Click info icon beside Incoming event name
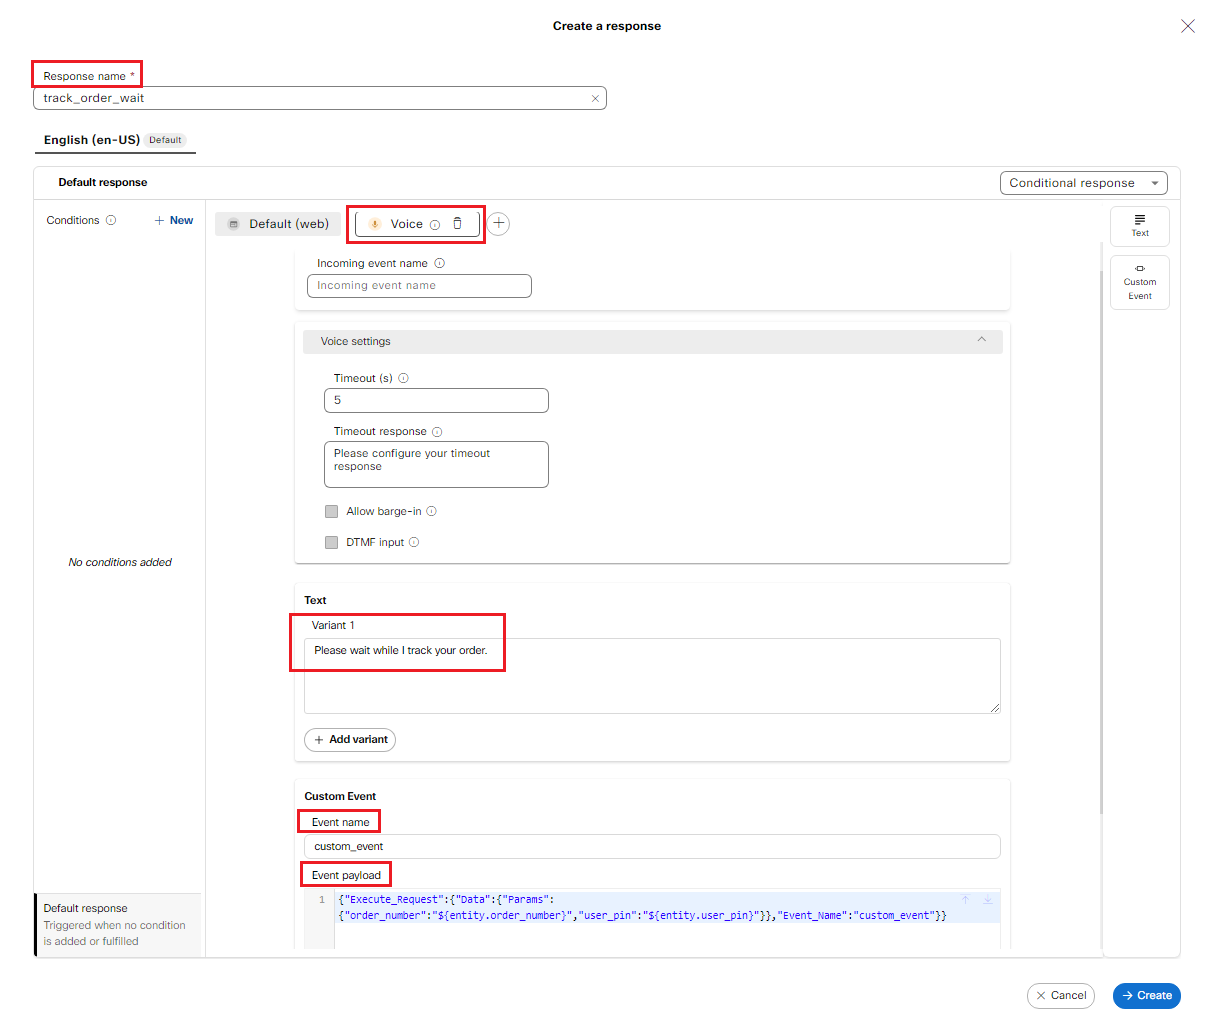Image resolution: width=1212 pixels, height=1030 pixels. tap(440, 264)
